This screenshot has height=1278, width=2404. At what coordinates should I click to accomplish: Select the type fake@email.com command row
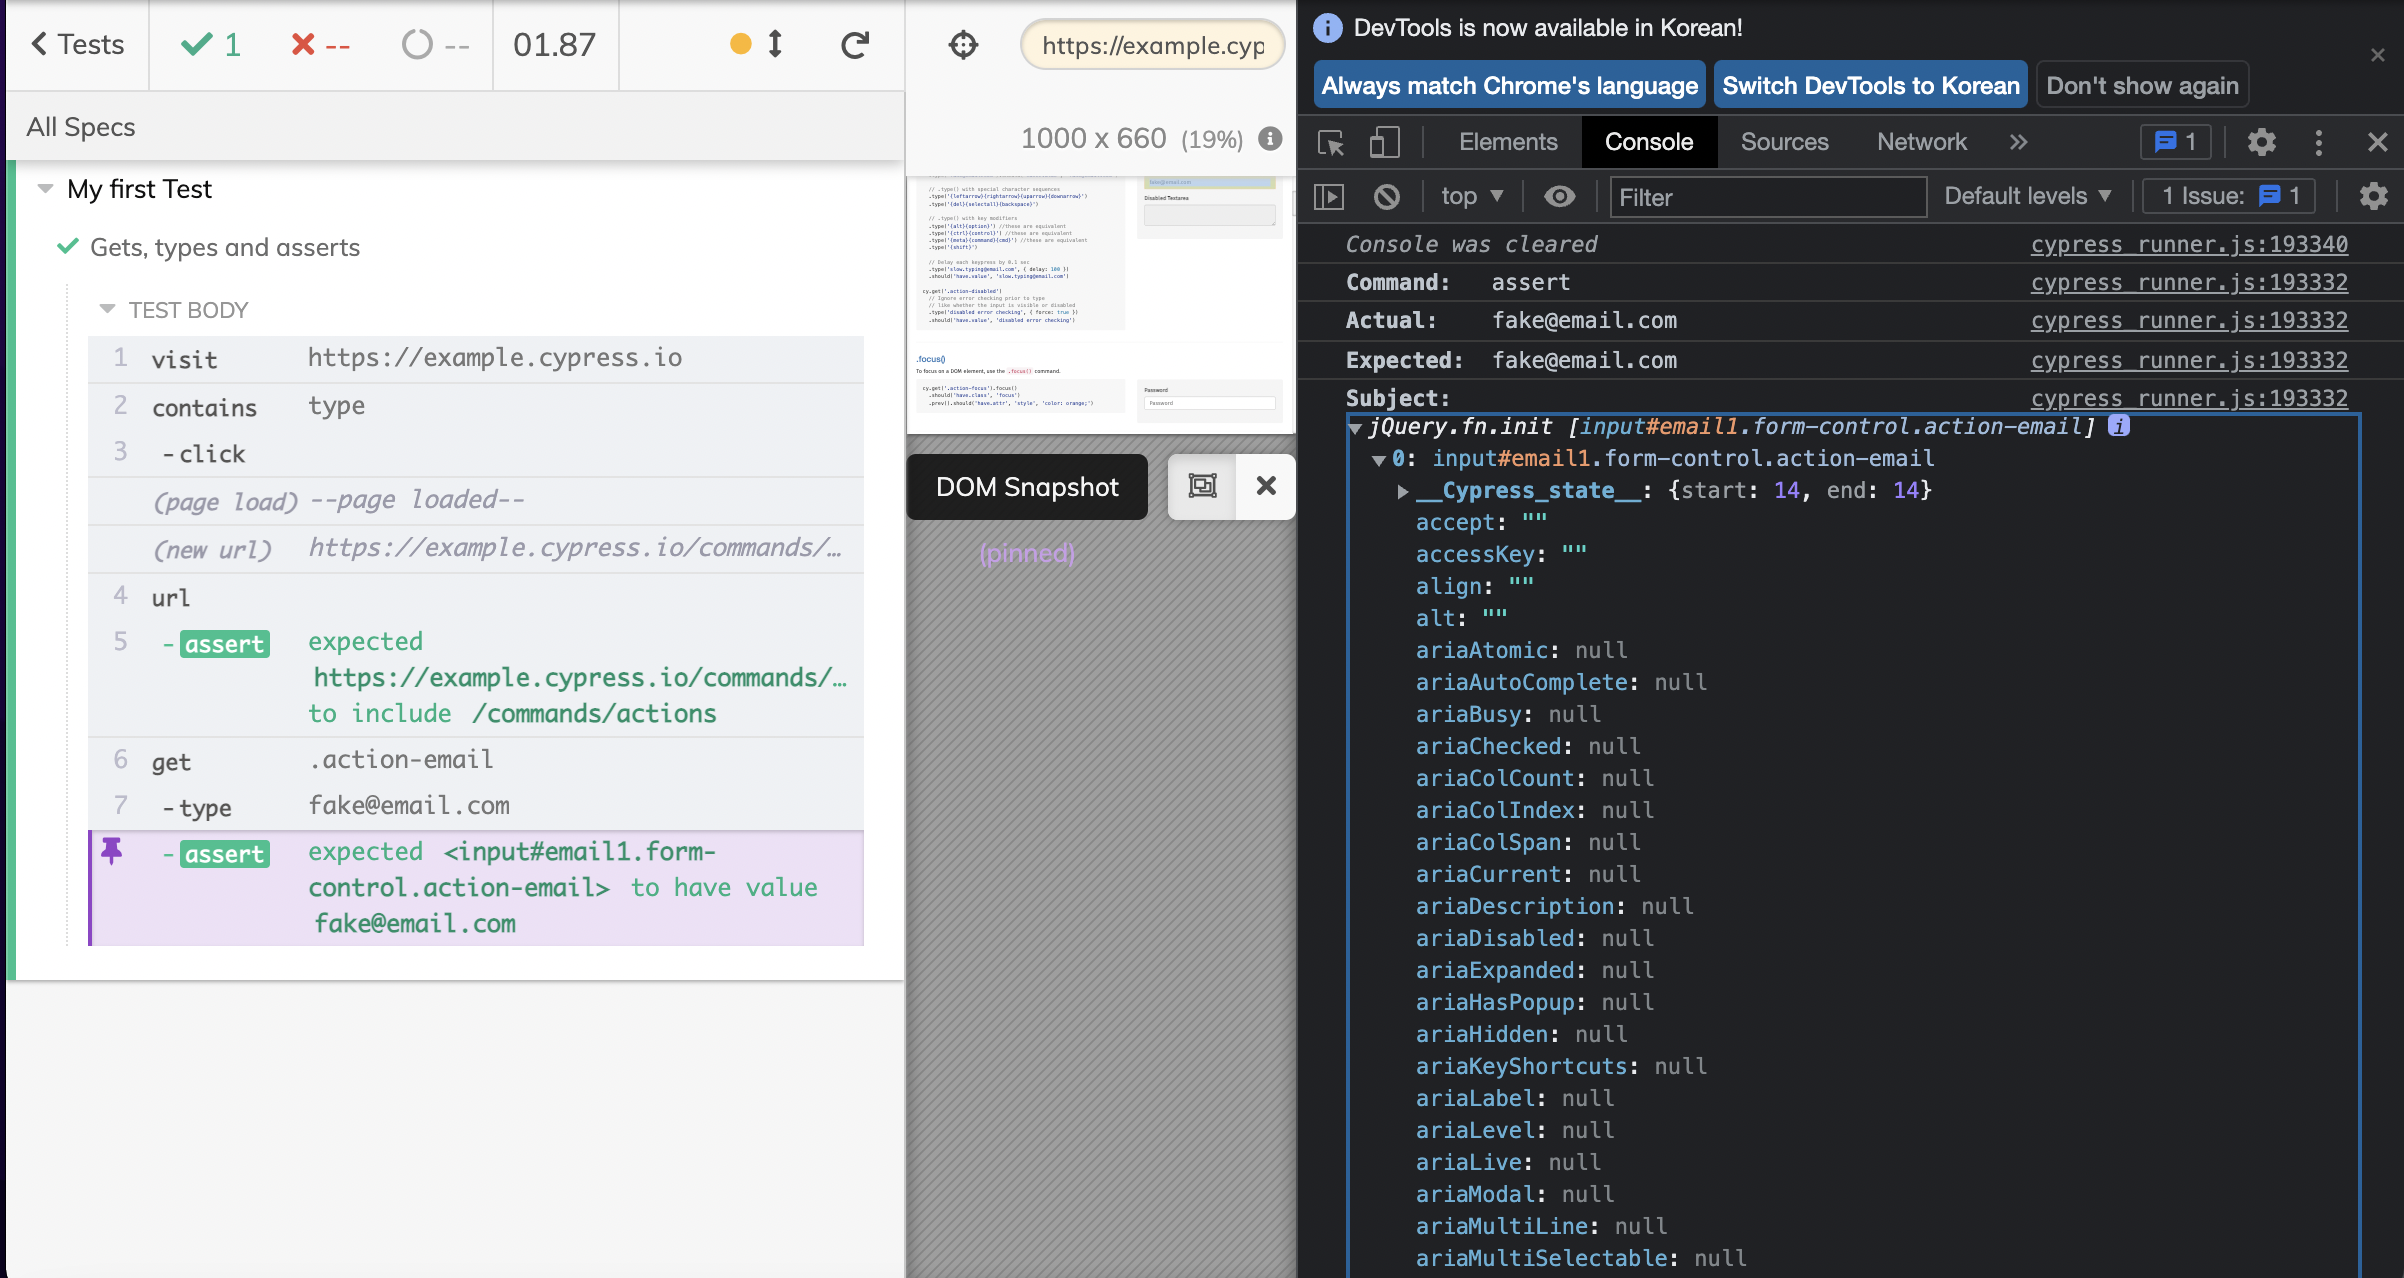pyautogui.click(x=476, y=807)
